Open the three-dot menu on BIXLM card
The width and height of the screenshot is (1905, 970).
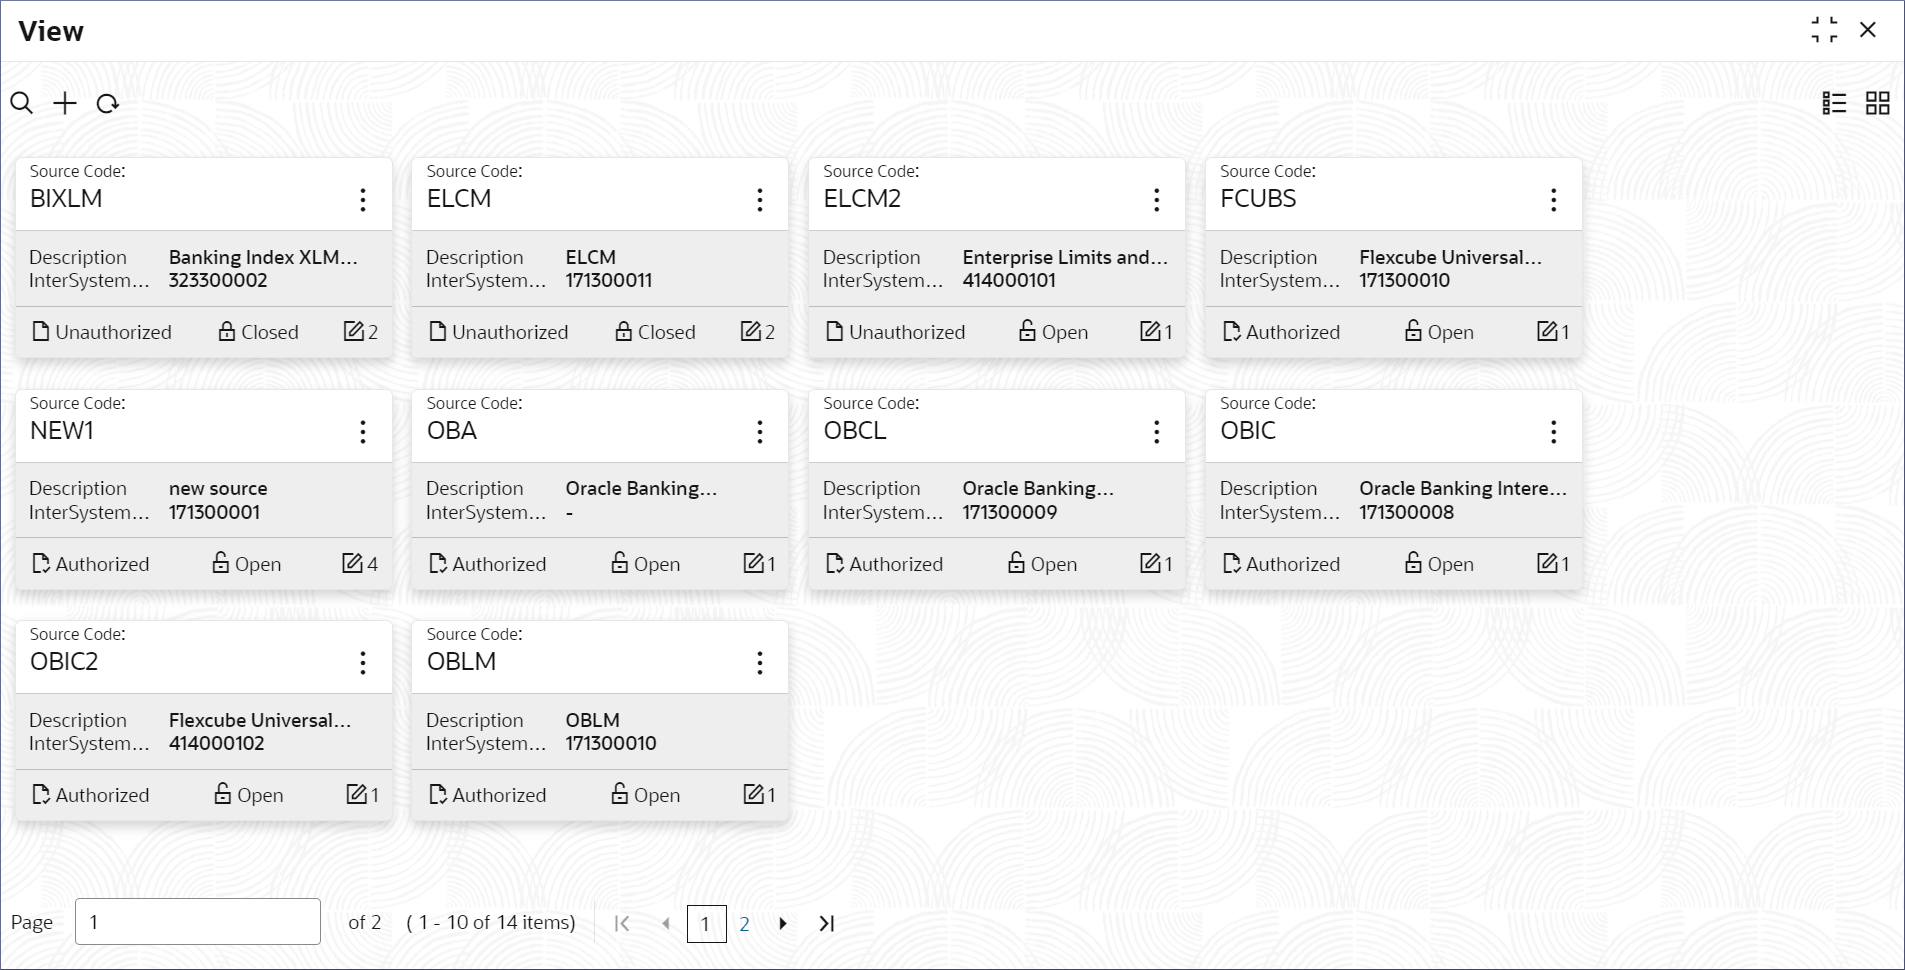click(363, 200)
